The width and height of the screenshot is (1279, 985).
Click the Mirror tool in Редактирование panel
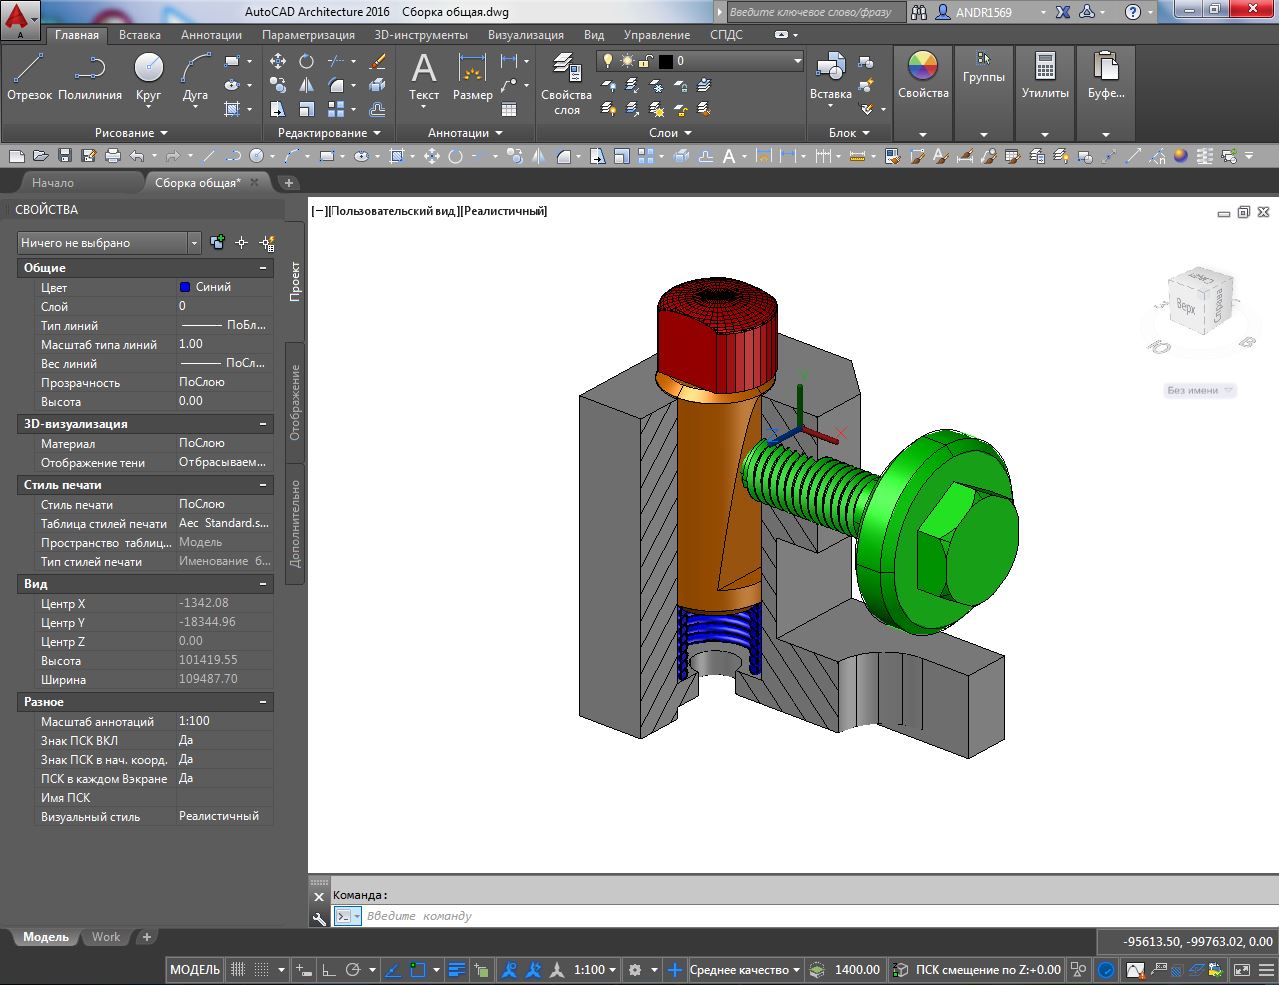coord(307,85)
